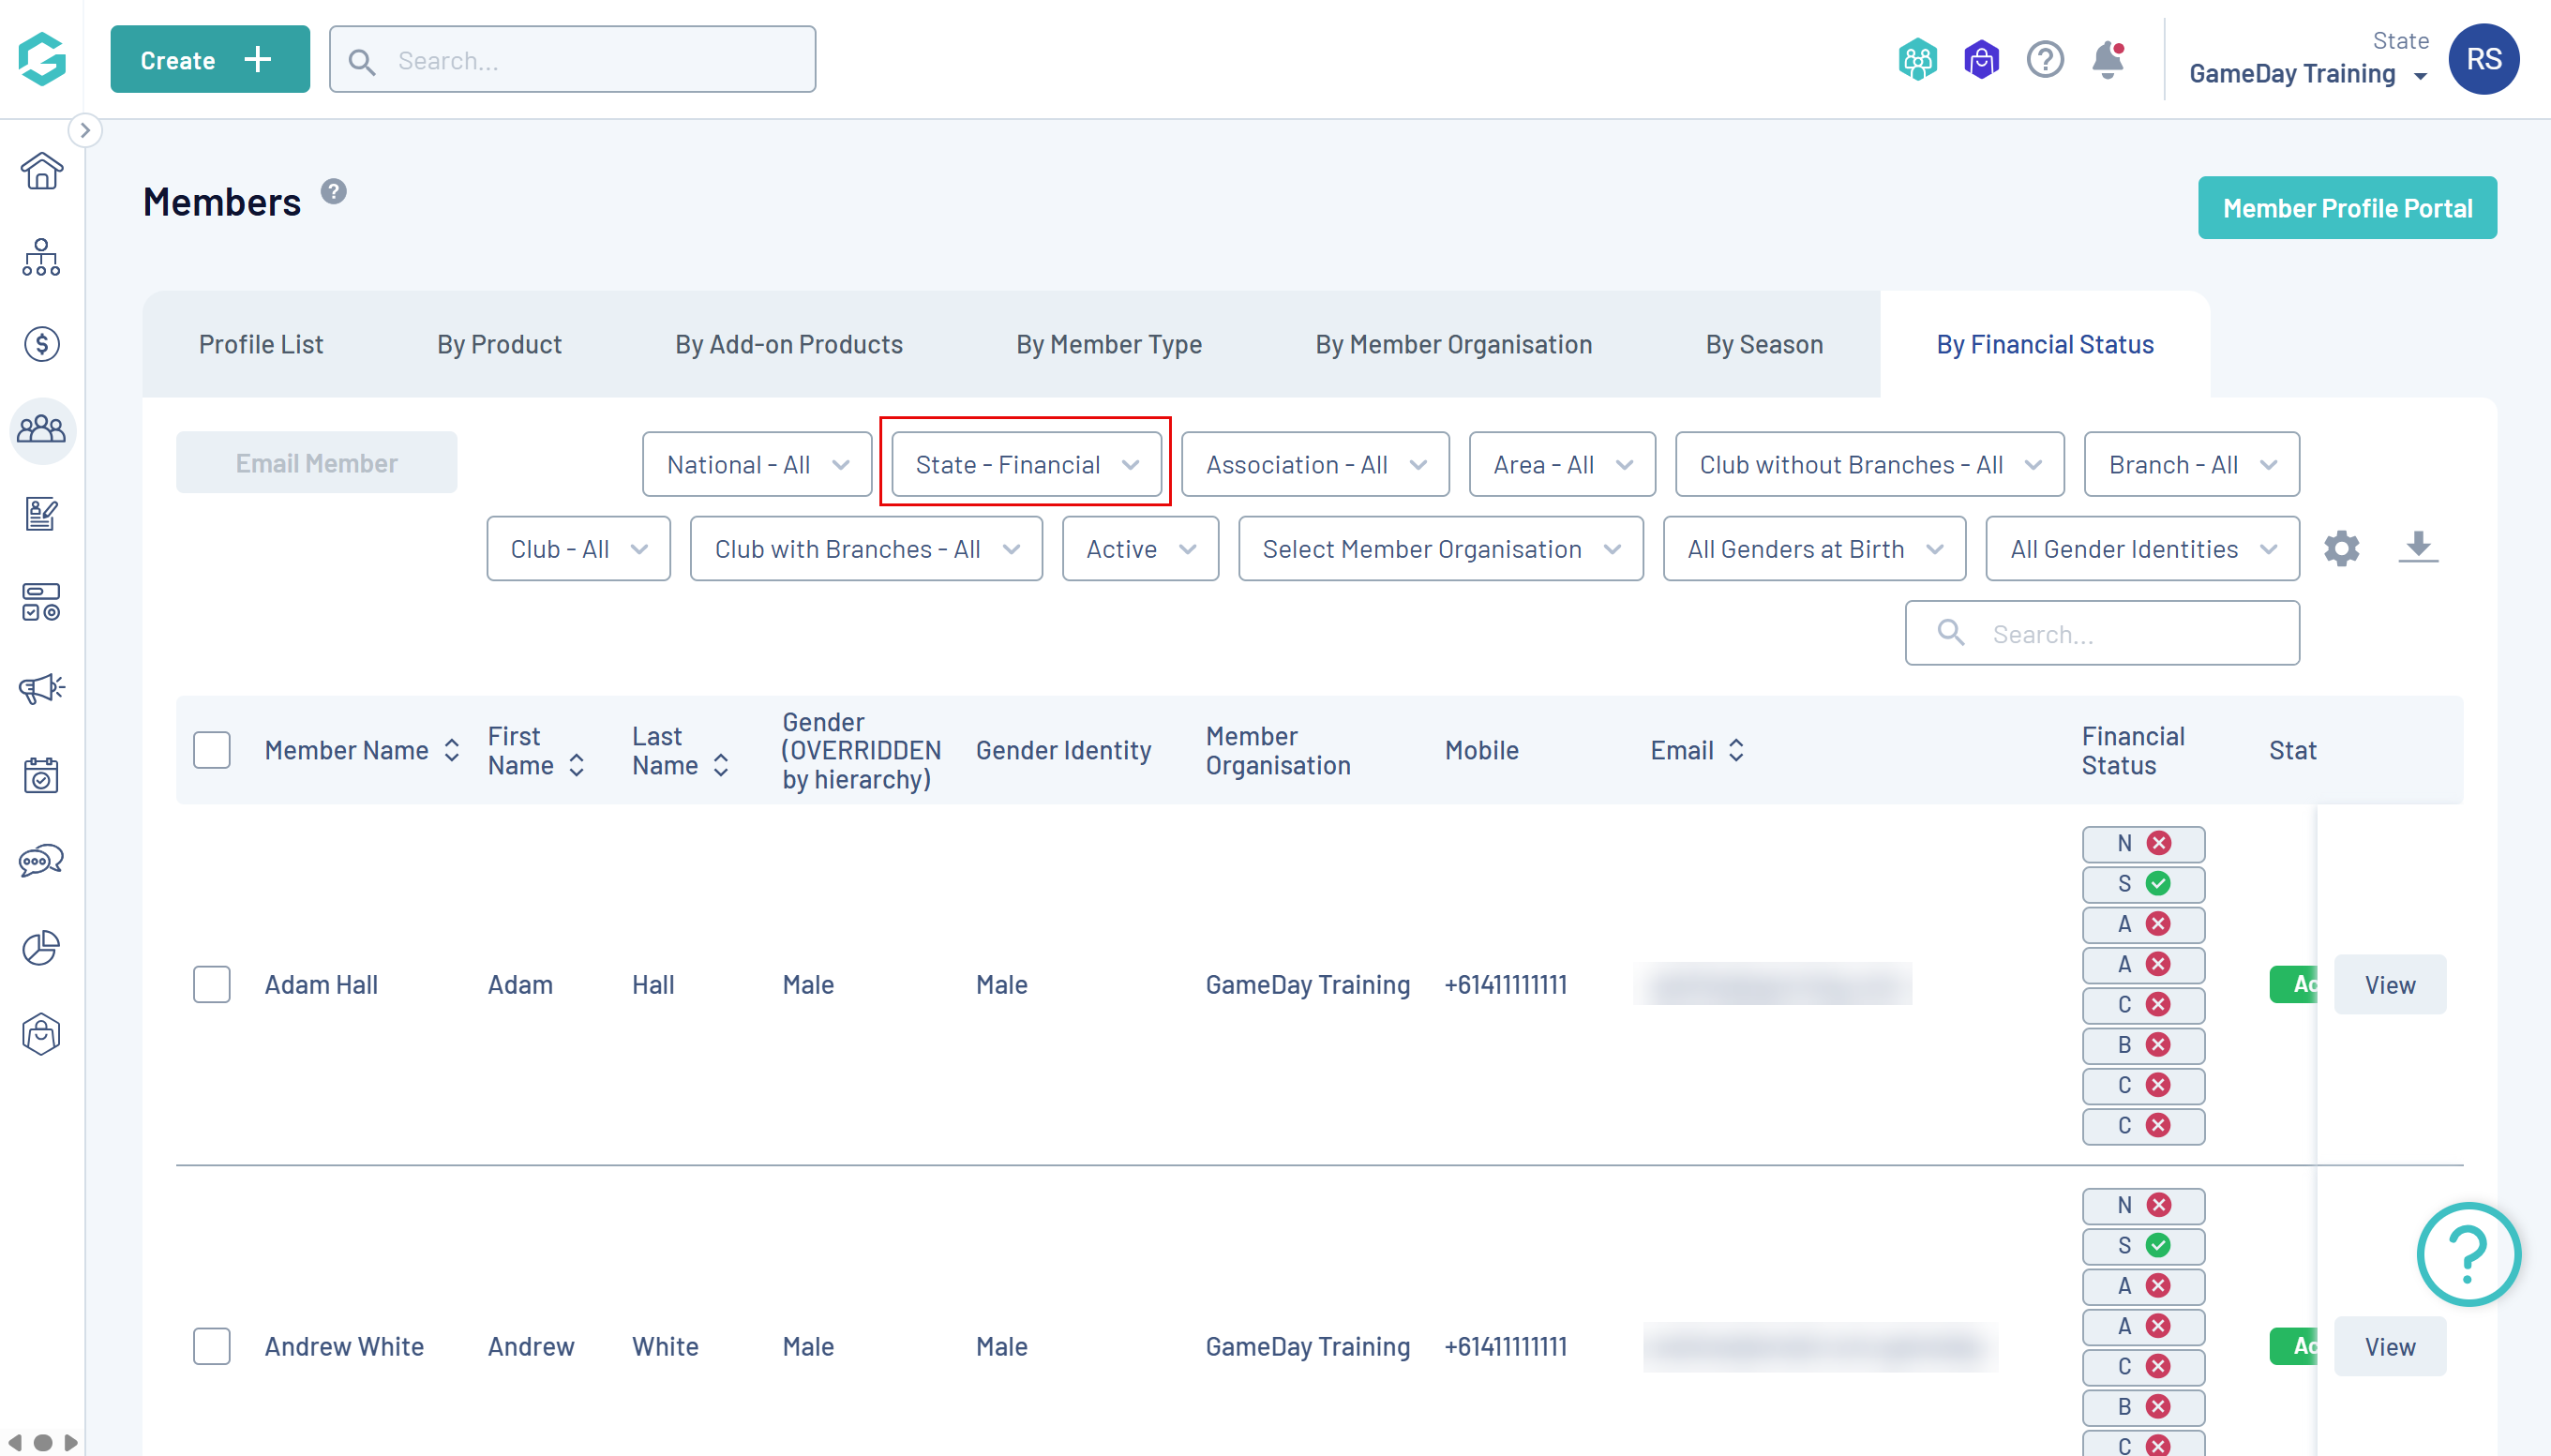Open table settings gear icon
Viewport: 2551px width, 1456px height.
point(2341,548)
